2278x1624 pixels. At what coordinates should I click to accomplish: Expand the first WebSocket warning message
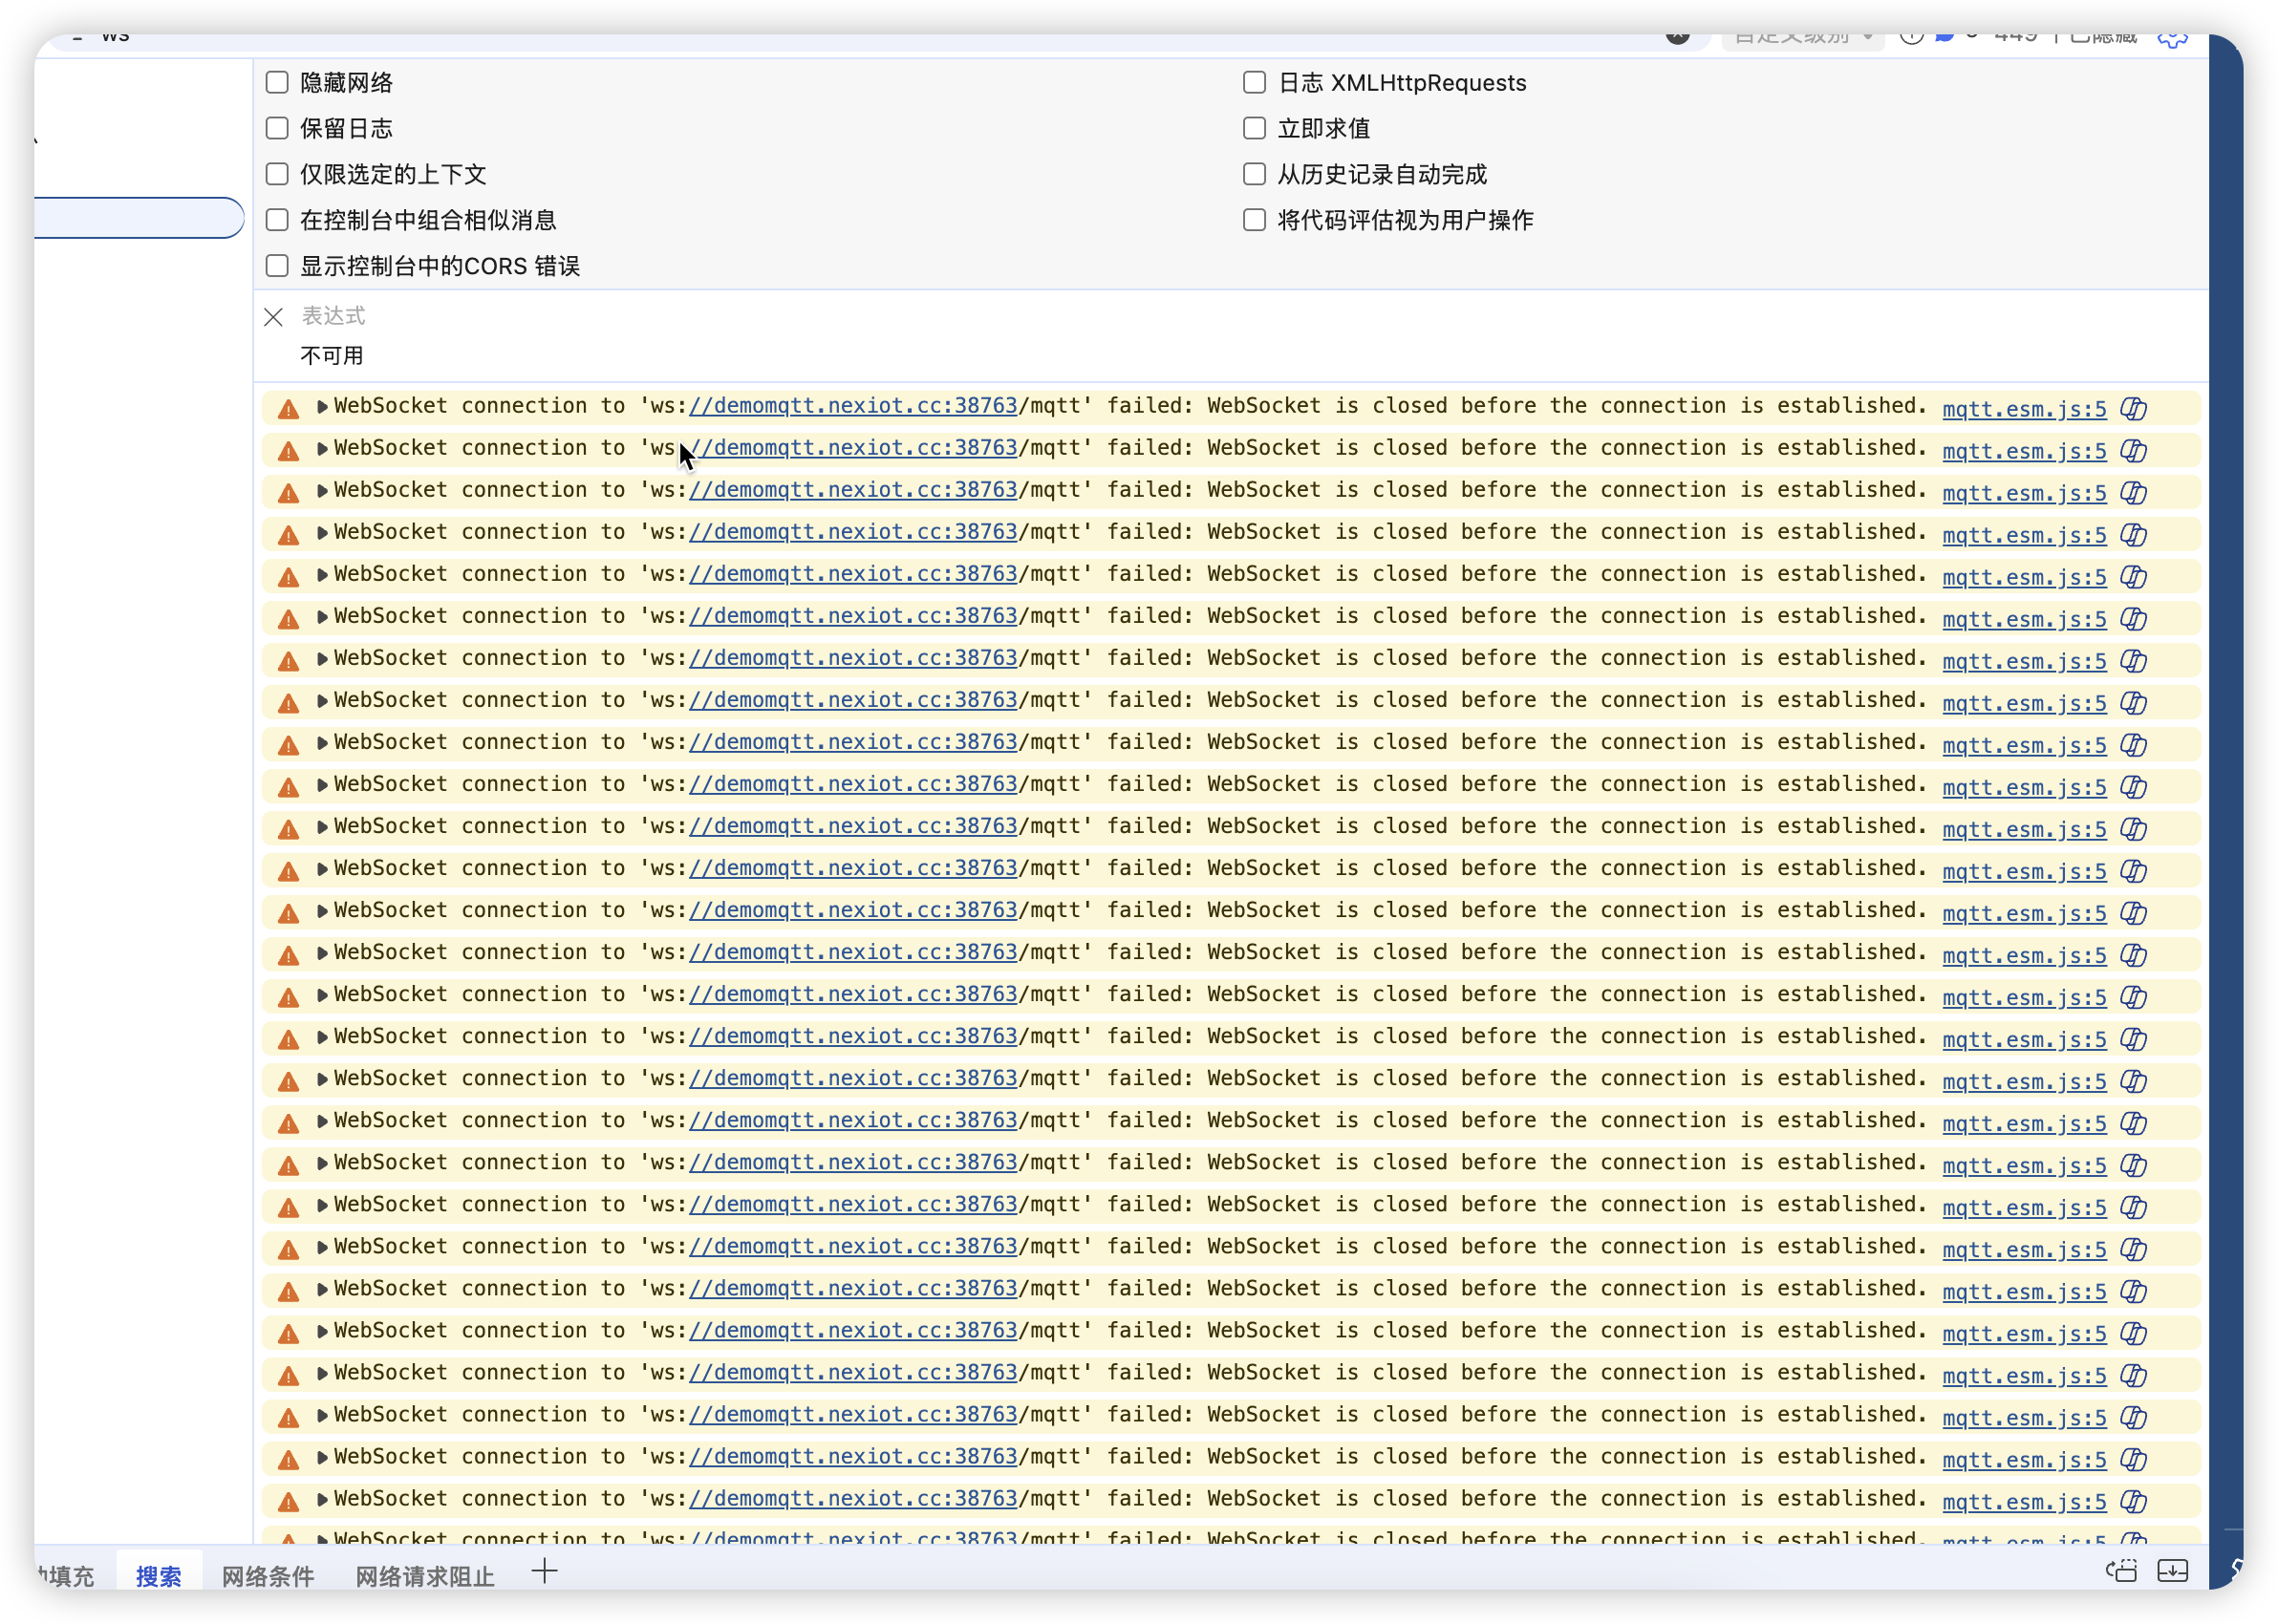pos(322,407)
